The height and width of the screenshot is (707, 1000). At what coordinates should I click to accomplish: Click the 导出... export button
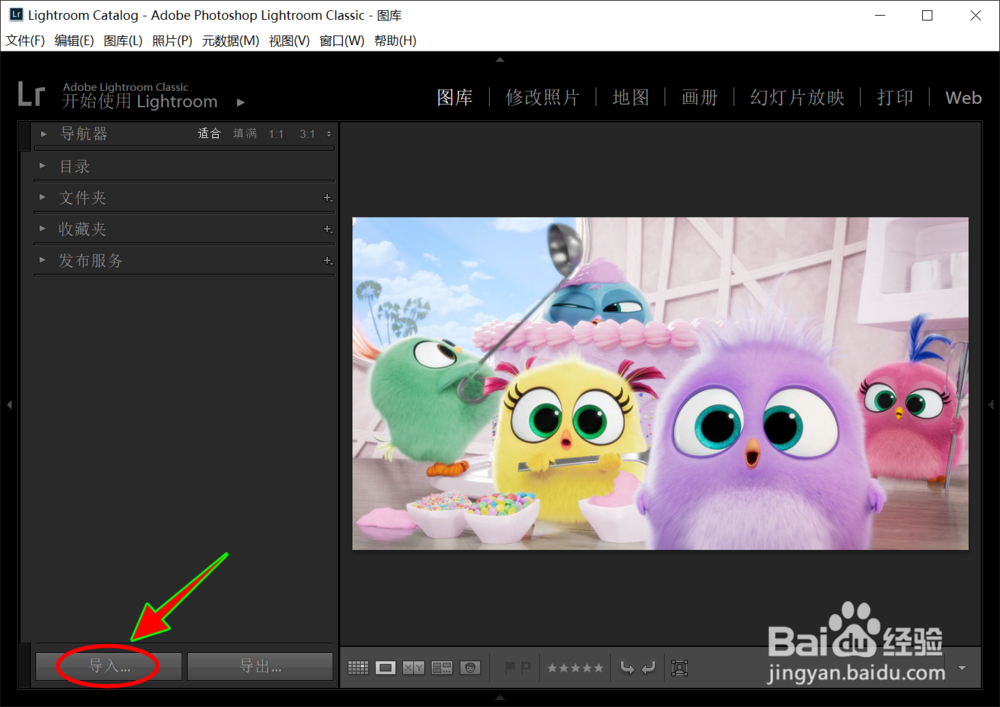260,666
